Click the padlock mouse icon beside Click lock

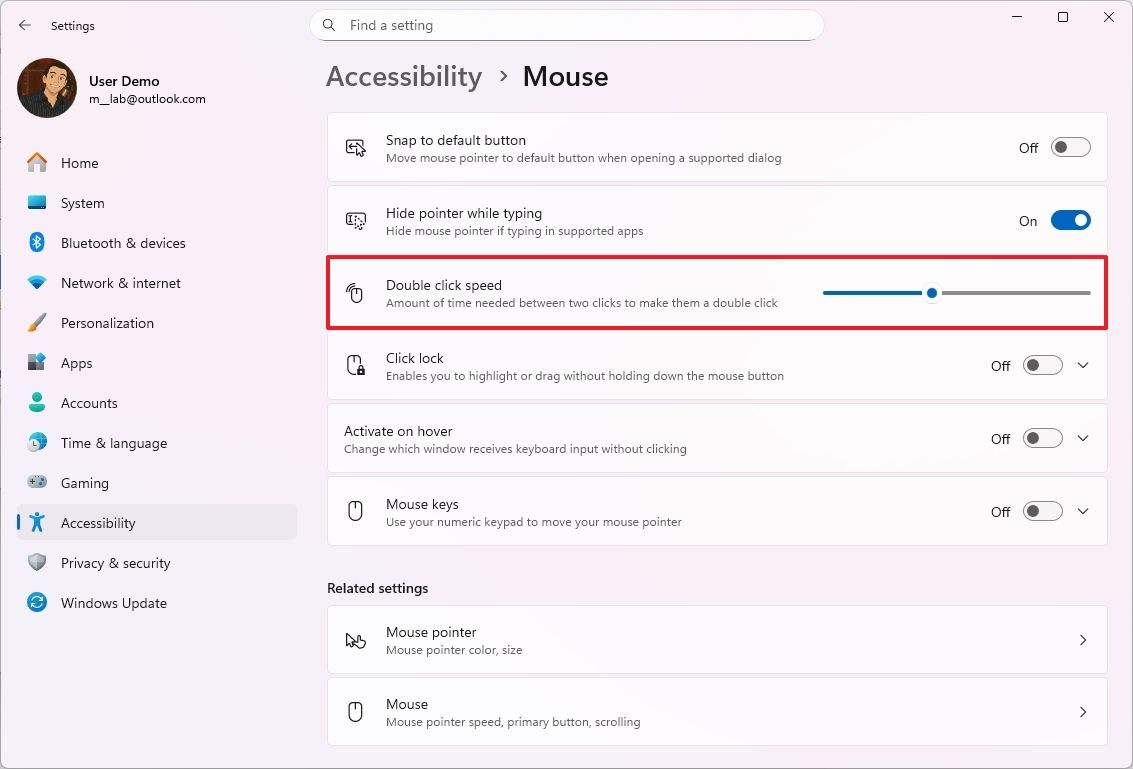coord(355,365)
